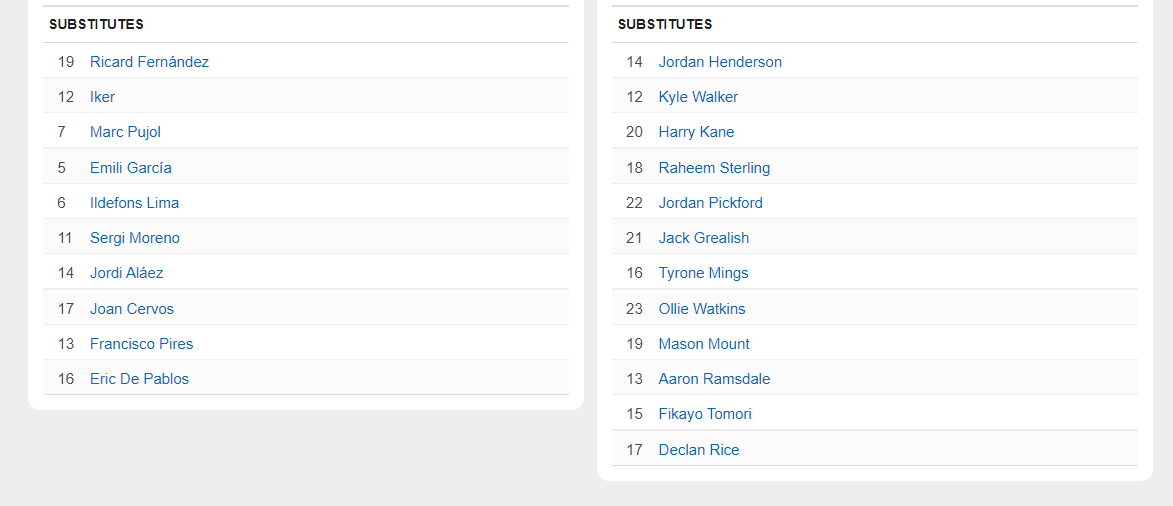Open Tyrone Mings player page
This screenshot has height=506, width=1173.
[703, 273]
